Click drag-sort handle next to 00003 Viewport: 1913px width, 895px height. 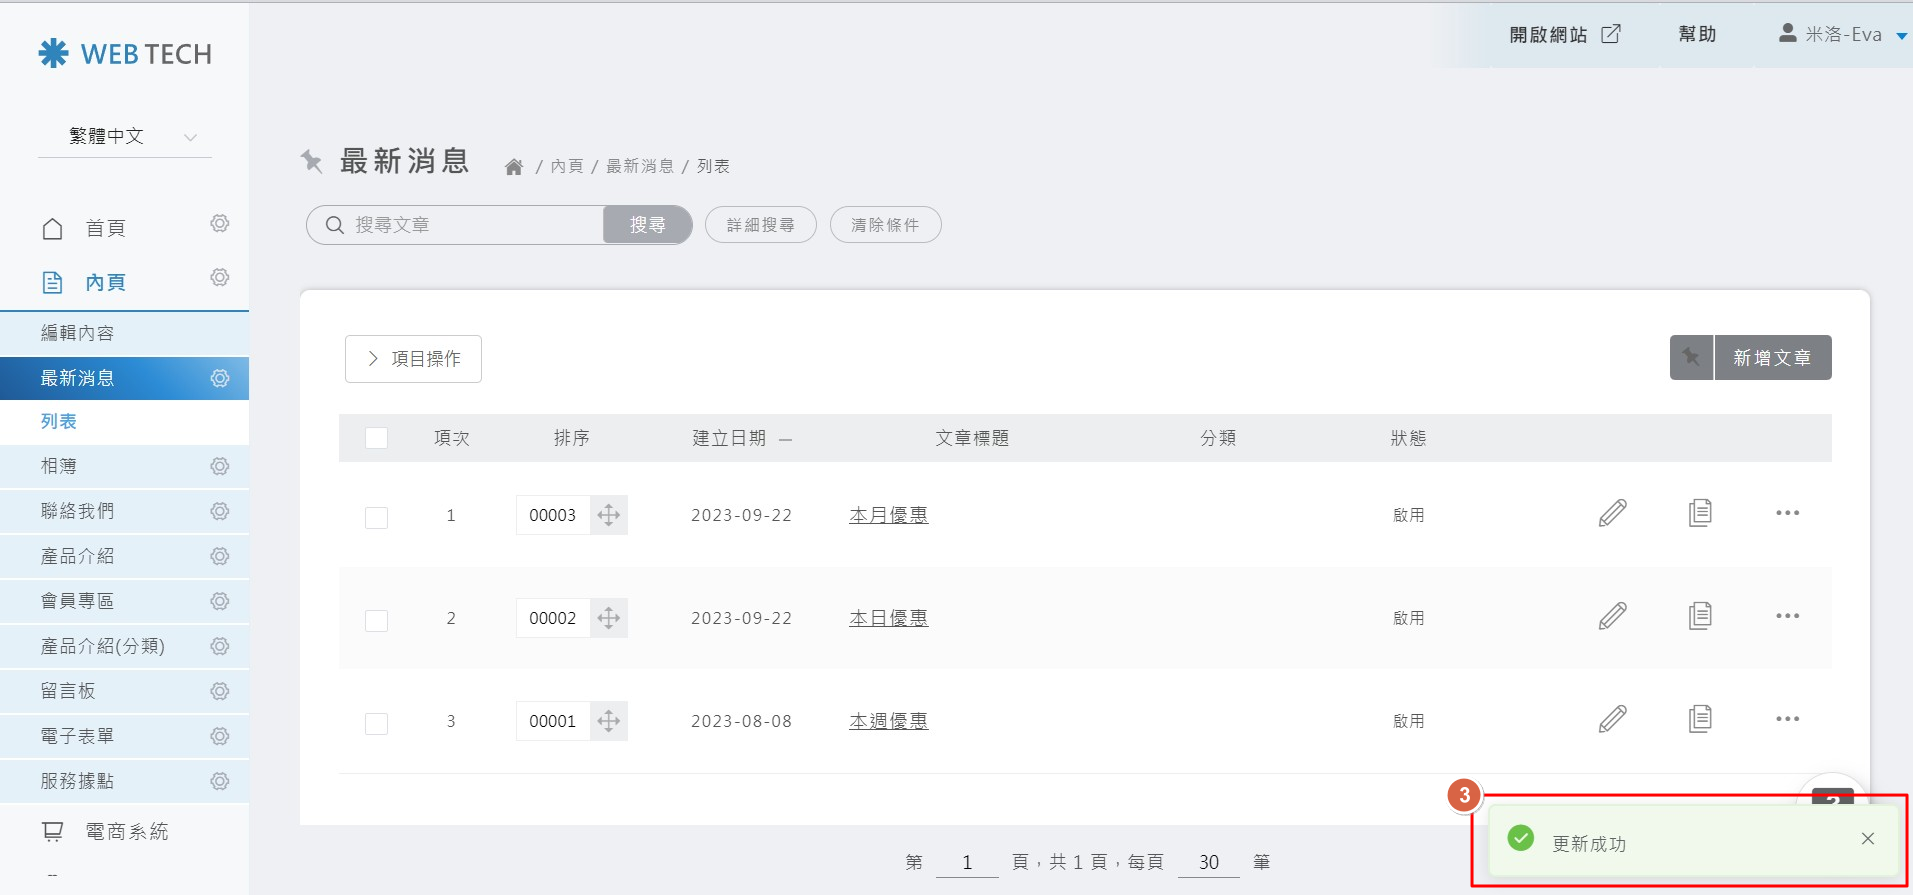coord(609,515)
